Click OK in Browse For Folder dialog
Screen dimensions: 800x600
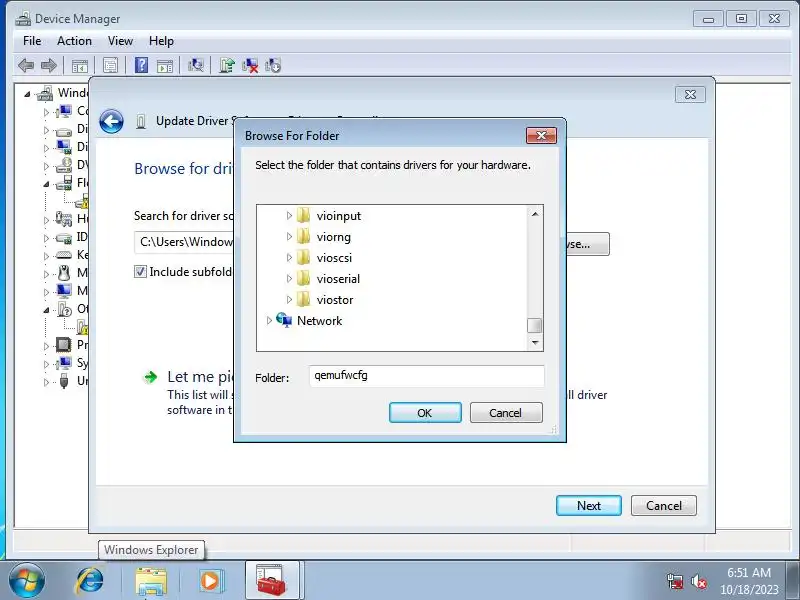(425, 412)
